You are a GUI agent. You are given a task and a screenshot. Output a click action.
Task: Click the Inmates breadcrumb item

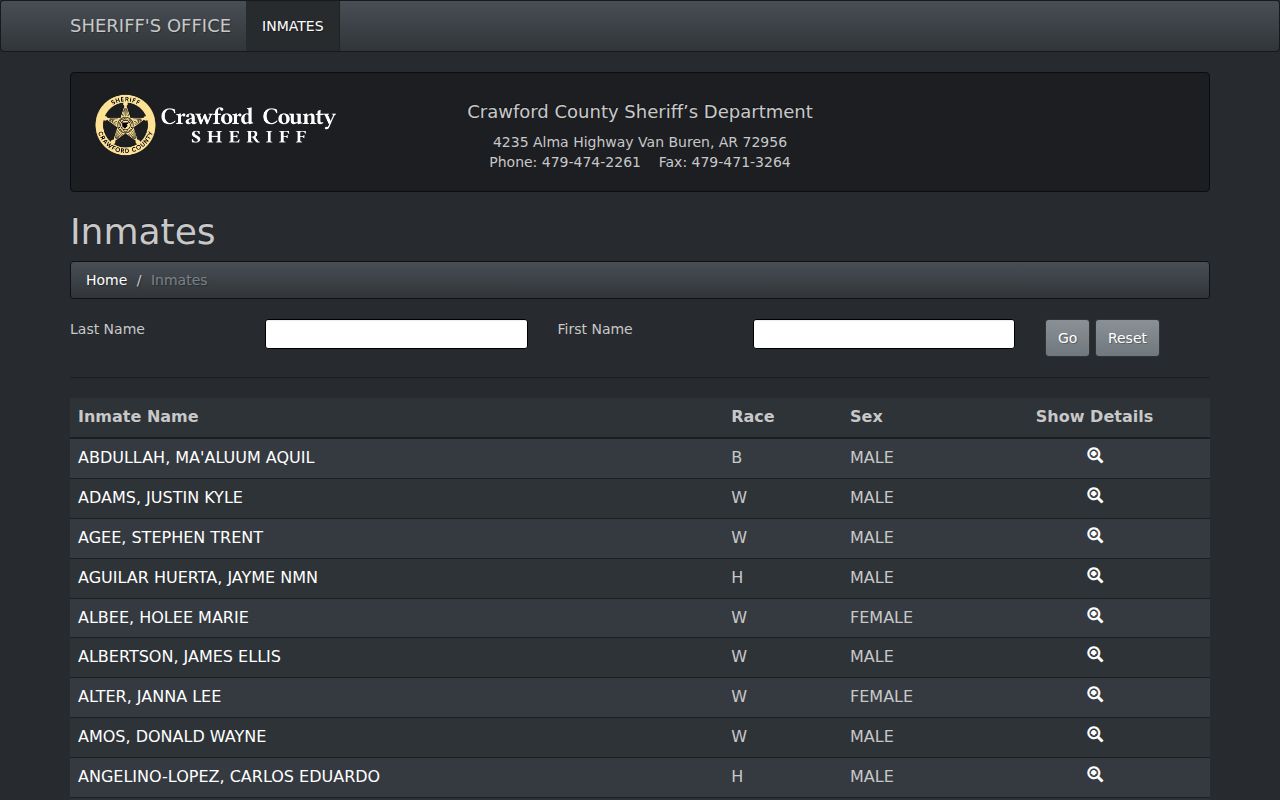(x=179, y=280)
